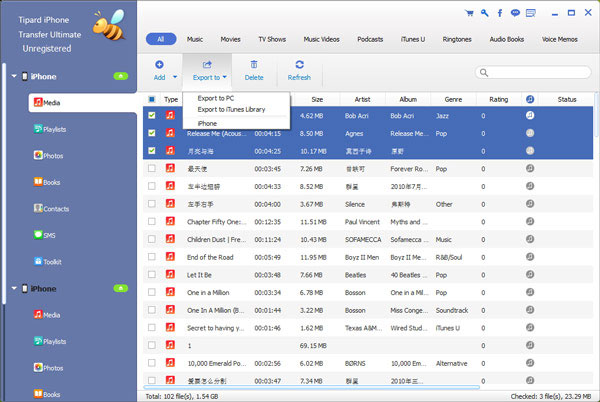This screenshot has width=600, height=402.
Task: Open Playlists under the first iPhone
Action: click(x=50, y=129)
